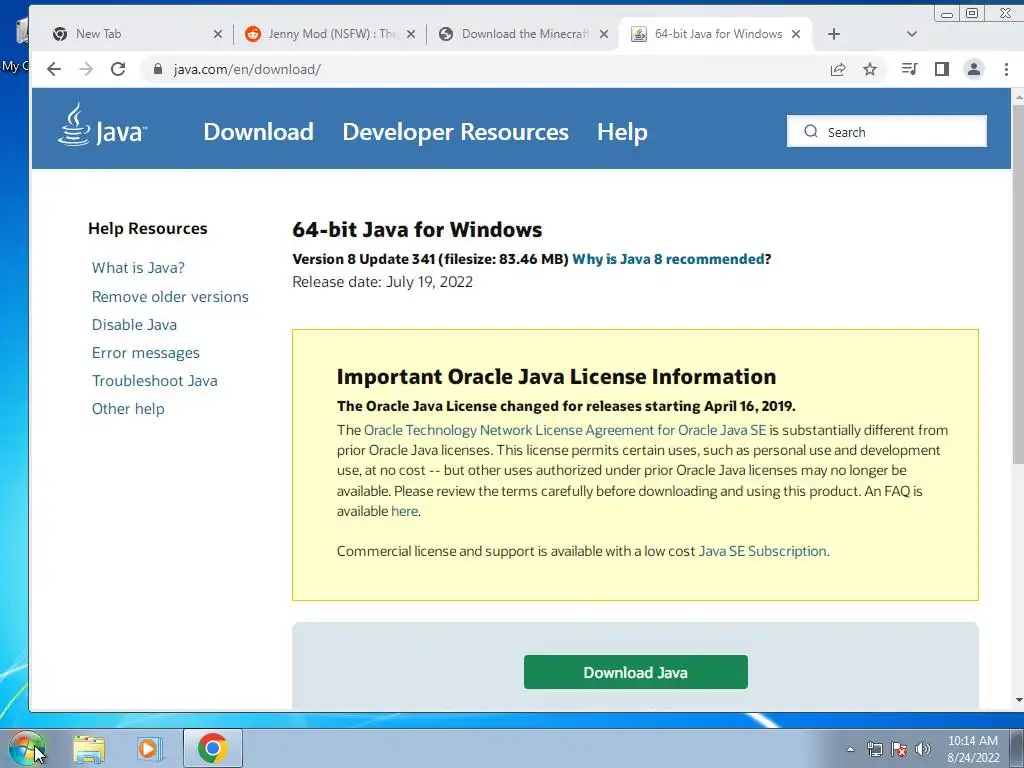Click the scrollbar up arrow
Screen dimensions: 1024x768
click(1017, 97)
